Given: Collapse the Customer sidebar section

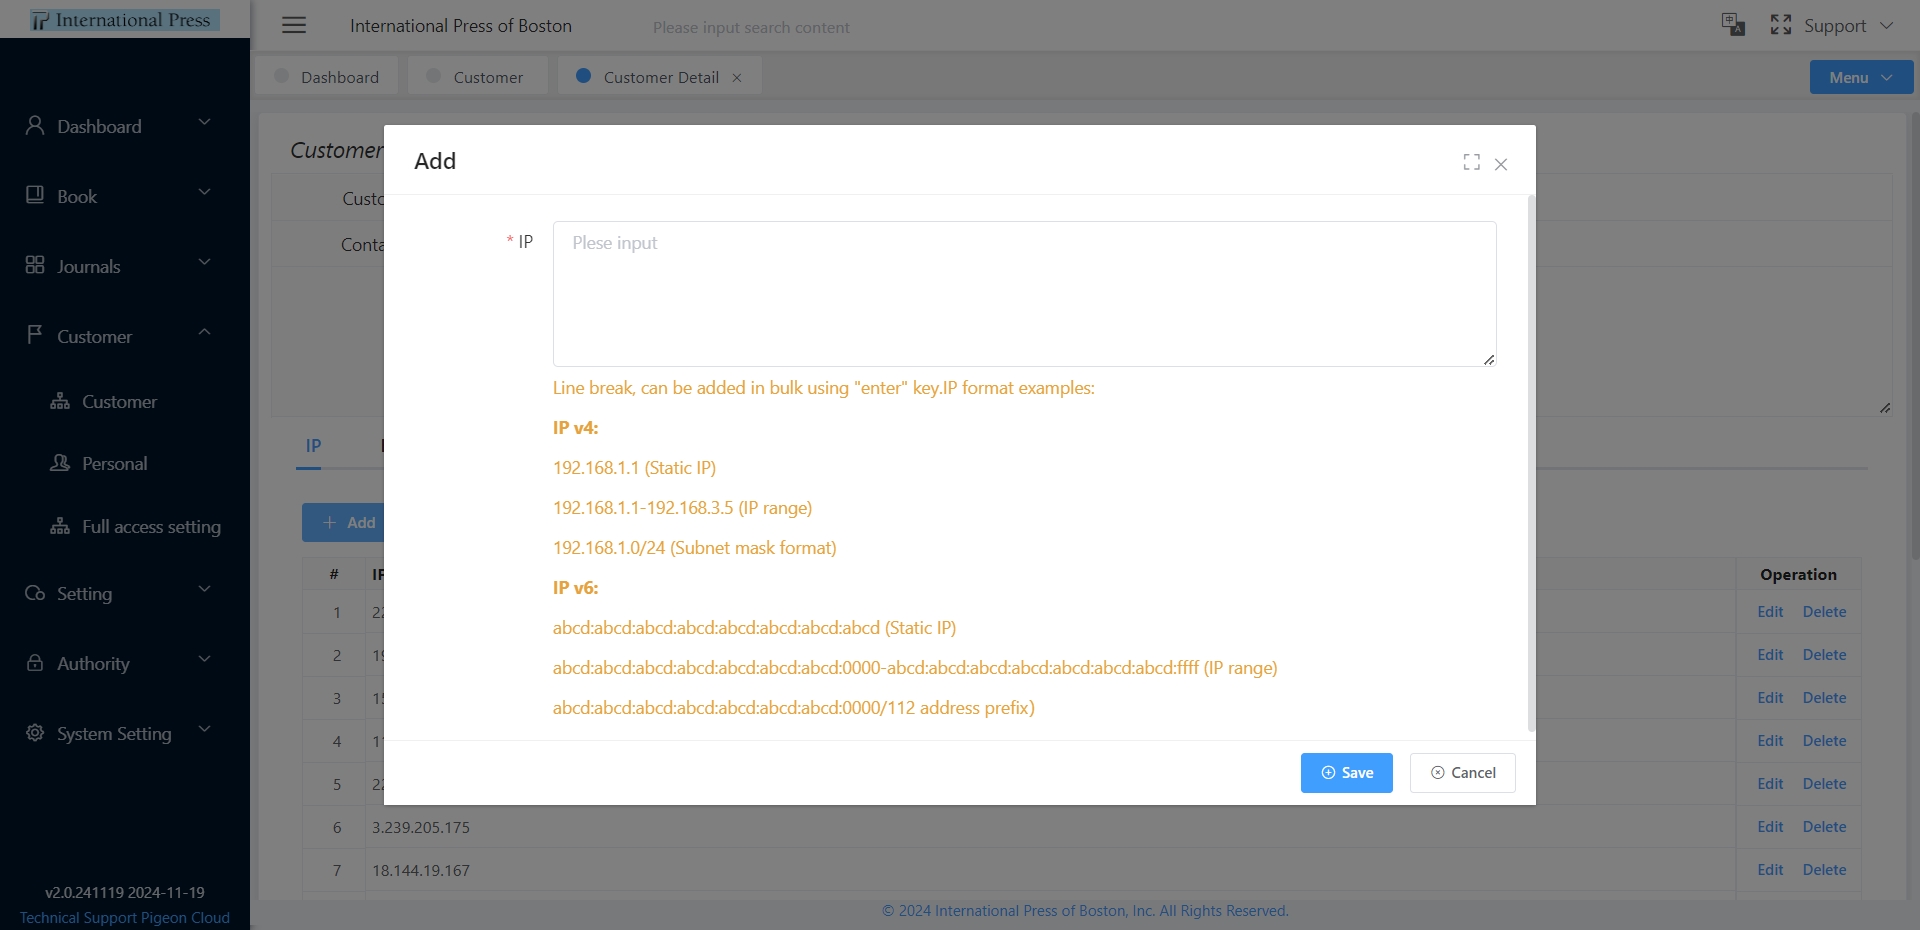Looking at the screenshot, I should pos(204,333).
